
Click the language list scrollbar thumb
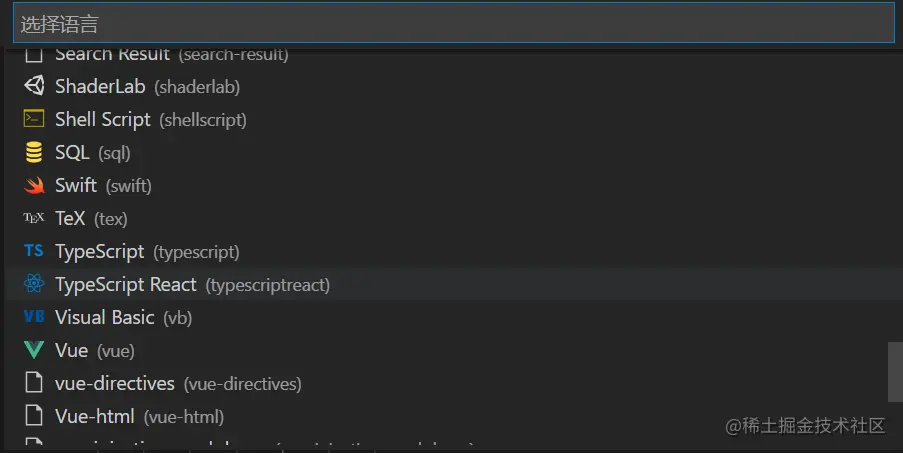point(895,371)
